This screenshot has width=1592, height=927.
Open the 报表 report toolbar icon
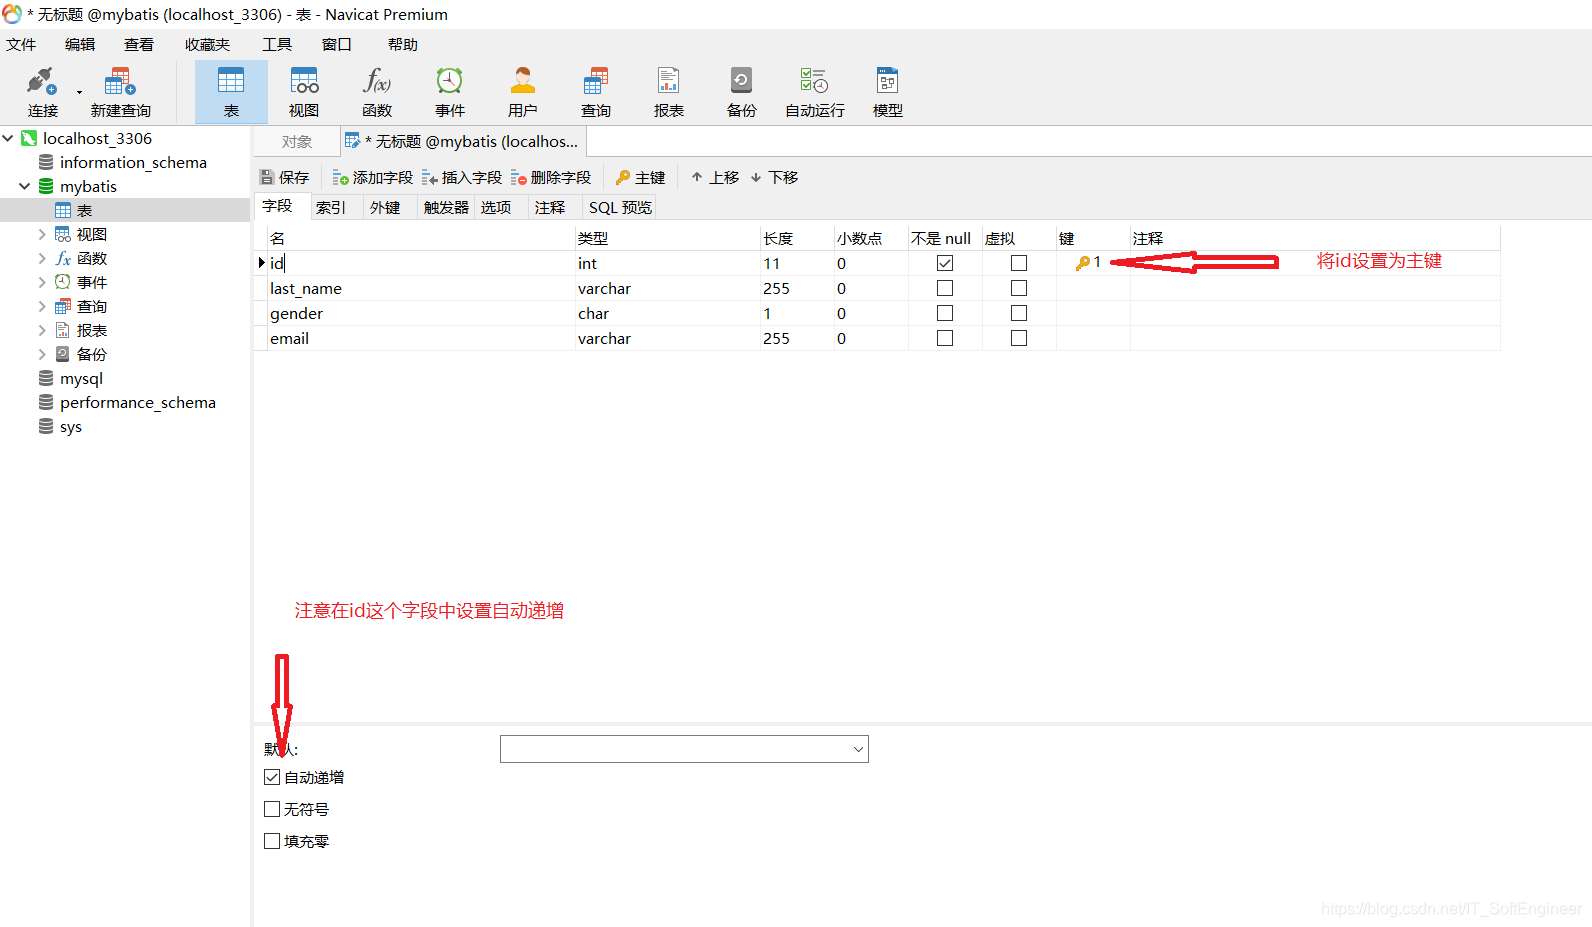669,92
